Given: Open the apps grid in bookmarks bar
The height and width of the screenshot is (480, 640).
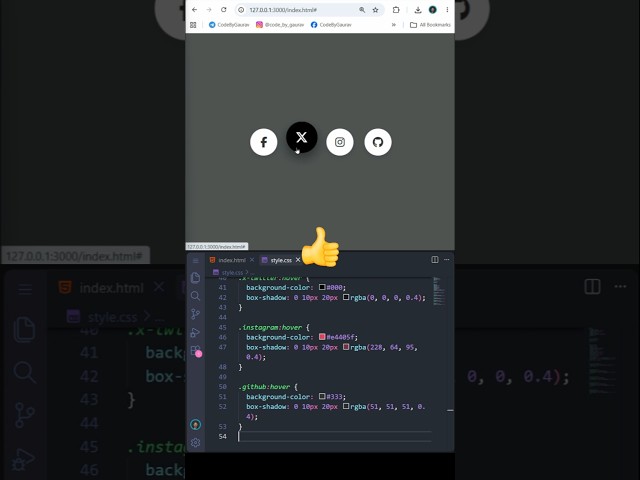Looking at the screenshot, I should 193,25.
